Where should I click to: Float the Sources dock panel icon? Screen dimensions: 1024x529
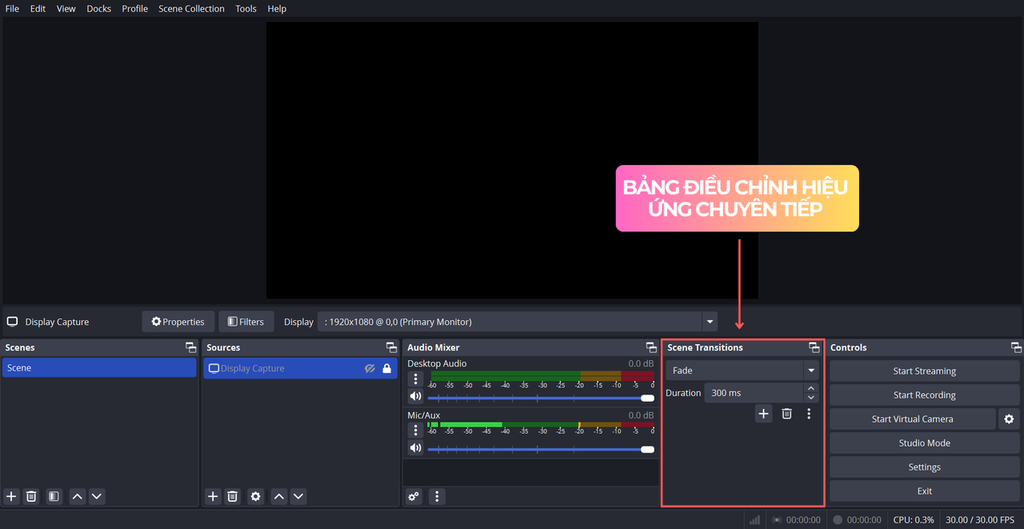[x=391, y=347]
